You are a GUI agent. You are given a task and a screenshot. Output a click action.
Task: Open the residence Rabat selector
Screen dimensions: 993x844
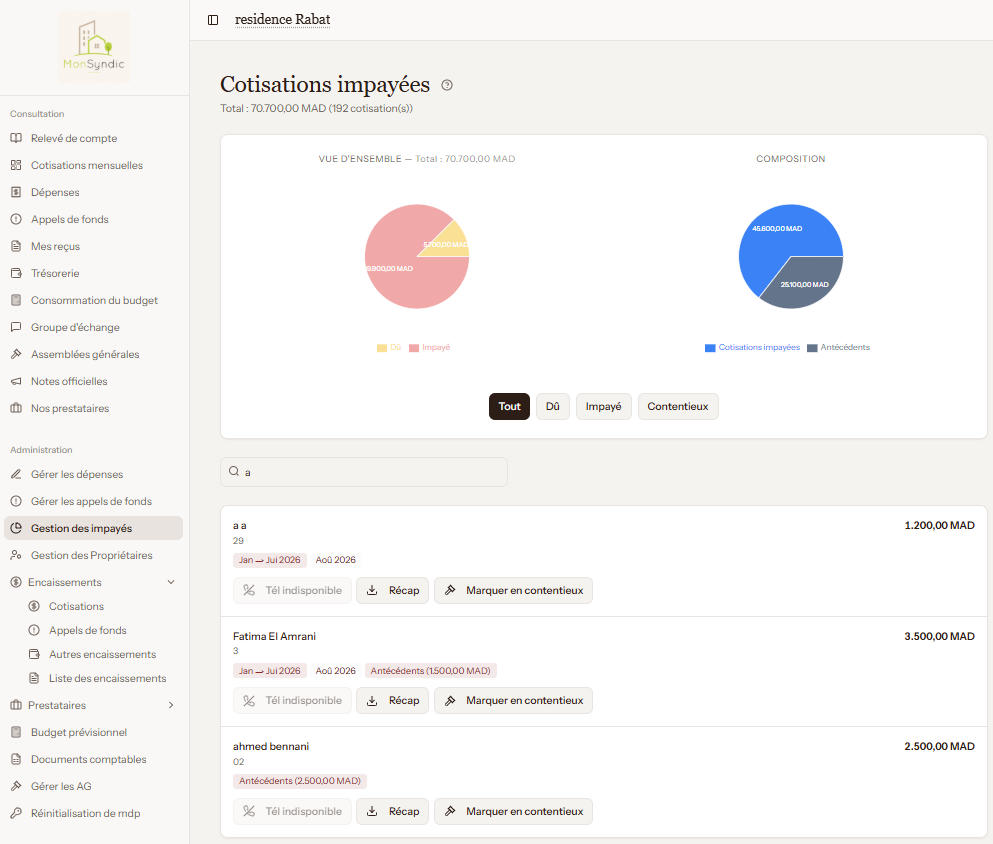[282, 20]
